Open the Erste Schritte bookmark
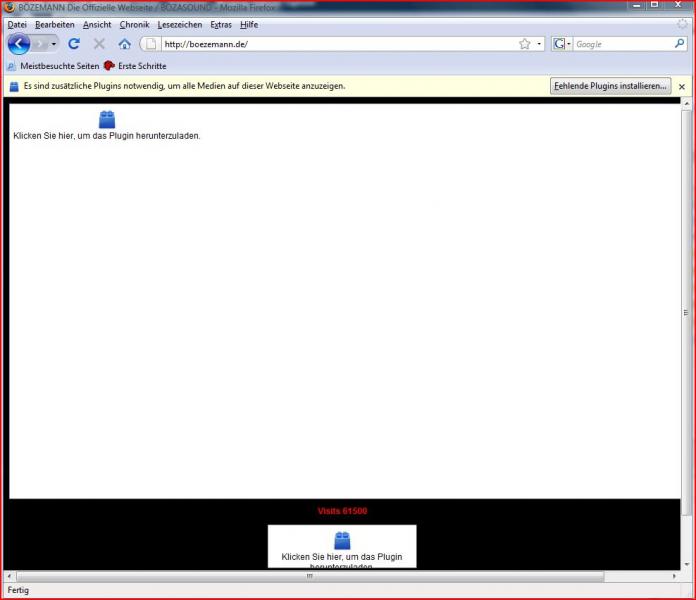Image resolution: width=696 pixels, height=600 pixels. 142,66
